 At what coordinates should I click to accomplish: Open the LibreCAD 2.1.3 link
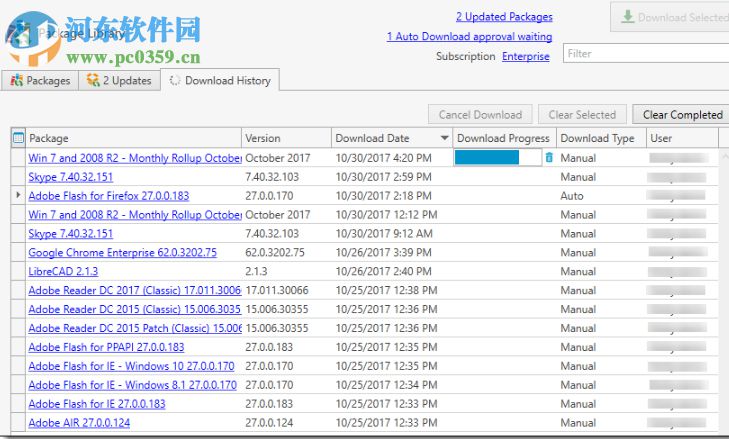click(x=63, y=271)
